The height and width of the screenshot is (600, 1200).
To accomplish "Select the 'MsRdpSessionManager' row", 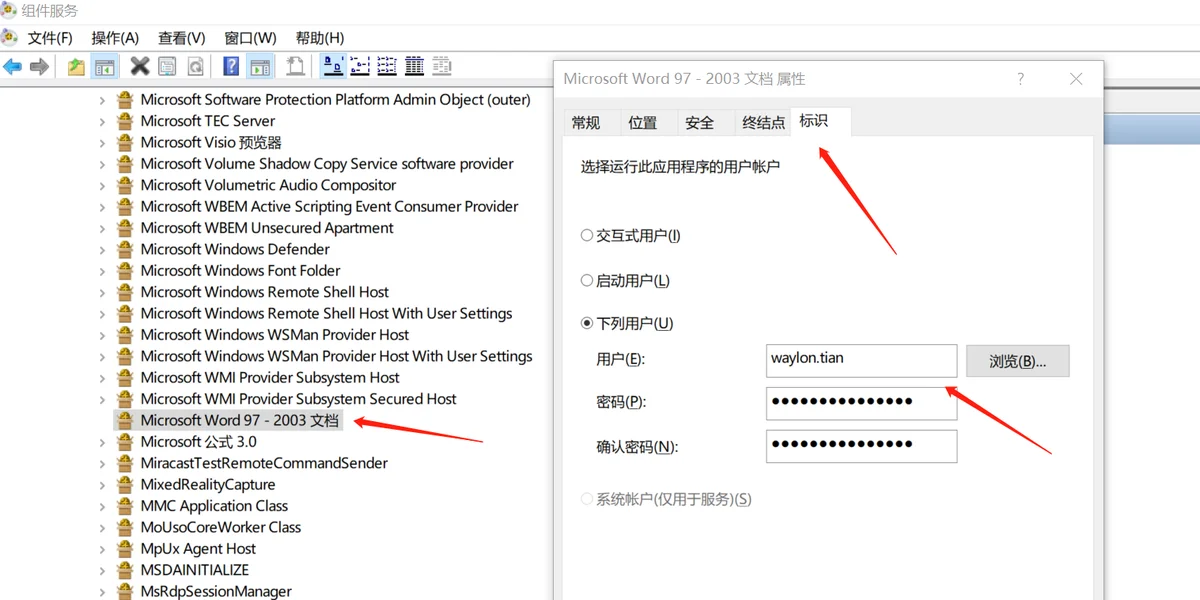I will pos(216,591).
